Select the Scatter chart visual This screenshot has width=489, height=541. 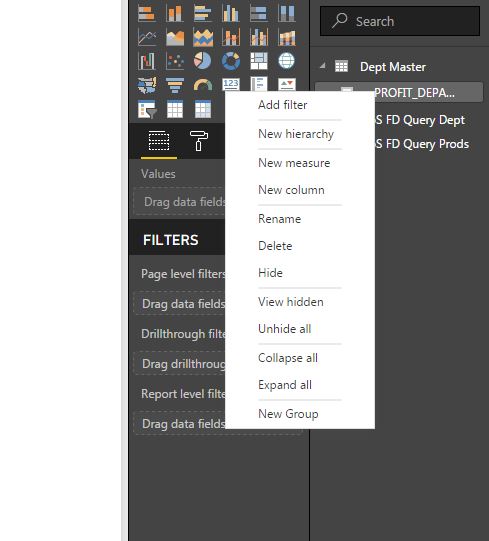coord(175,61)
